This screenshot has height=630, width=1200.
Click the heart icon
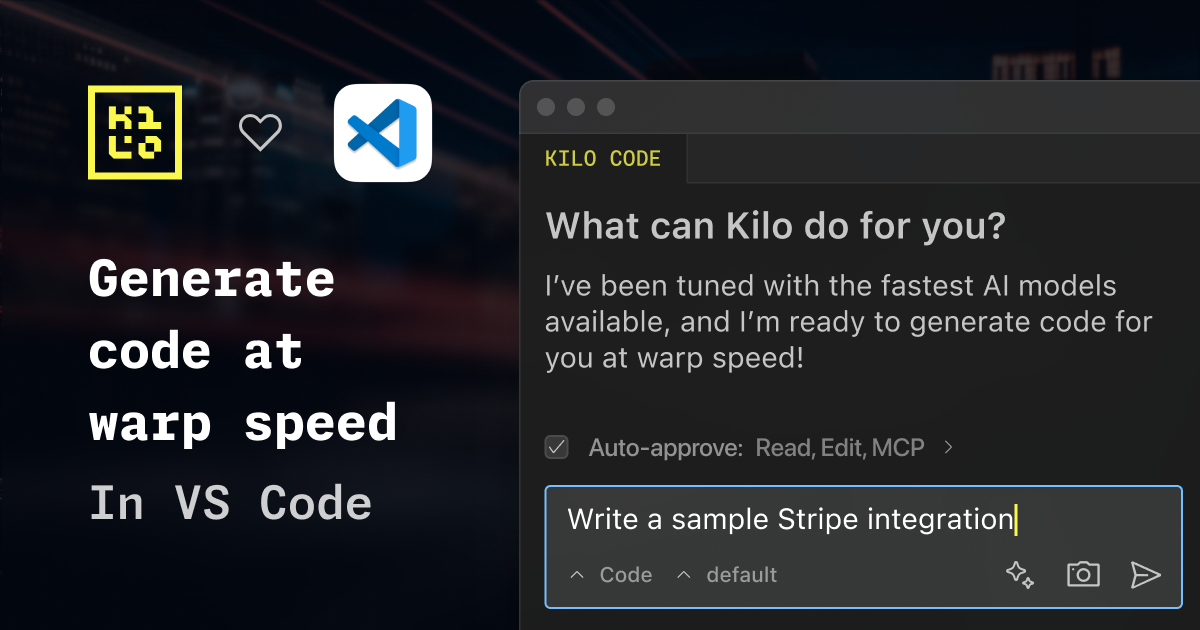click(261, 131)
